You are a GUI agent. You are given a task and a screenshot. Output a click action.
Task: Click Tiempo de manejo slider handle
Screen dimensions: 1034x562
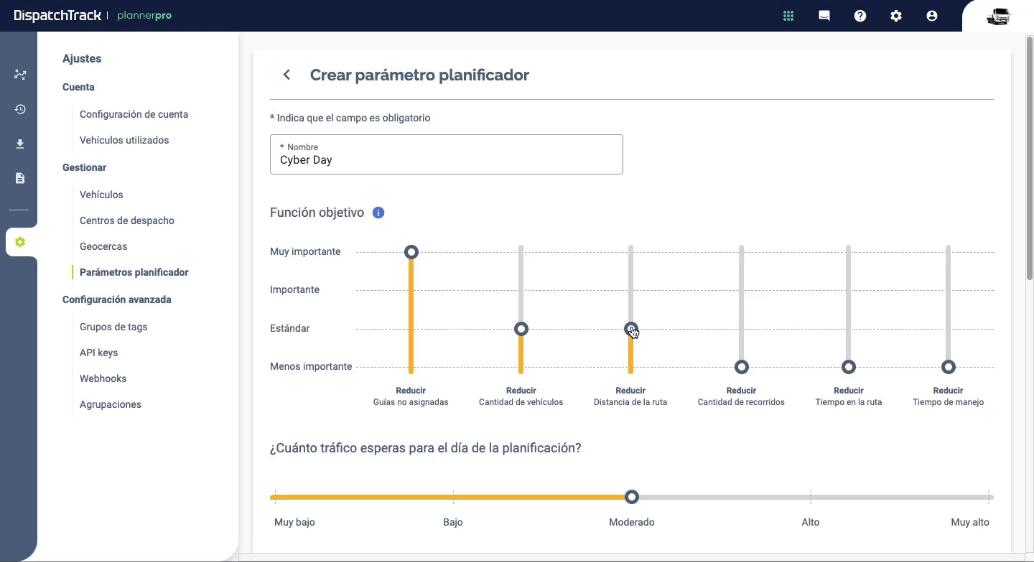[x=948, y=367]
